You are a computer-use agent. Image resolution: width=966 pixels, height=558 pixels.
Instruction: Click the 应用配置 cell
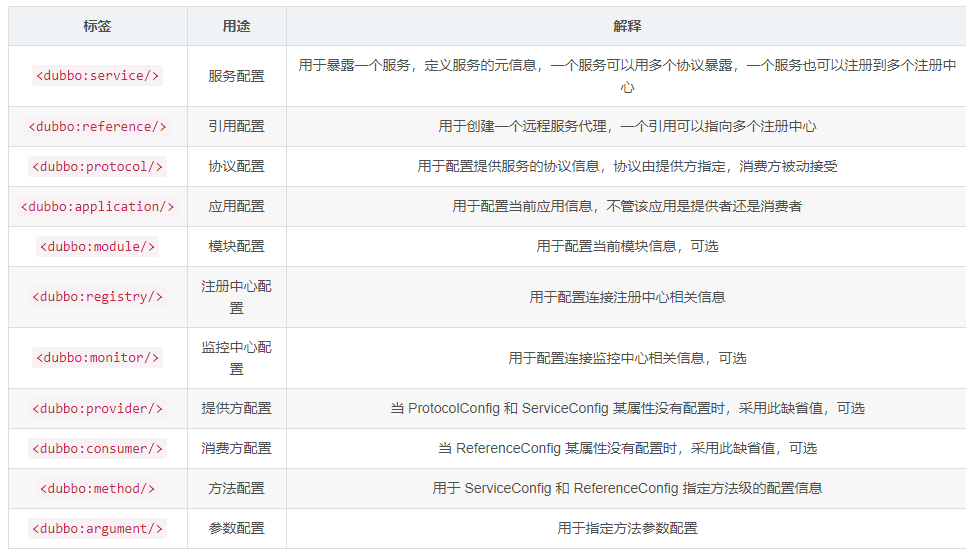(x=237, y=206)
